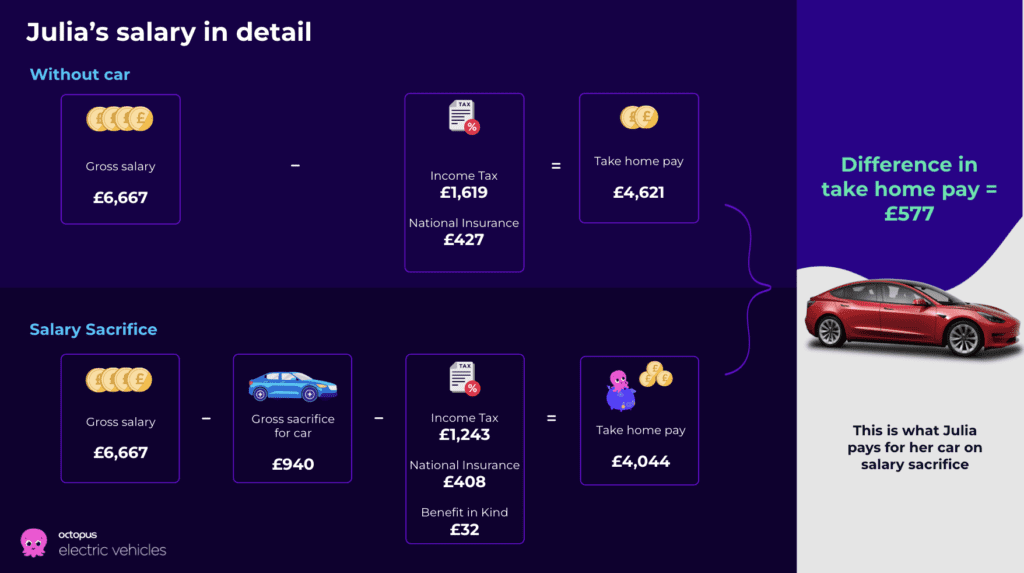Click the tax document icon in the Salary Sacrifice section

[465, 378]
